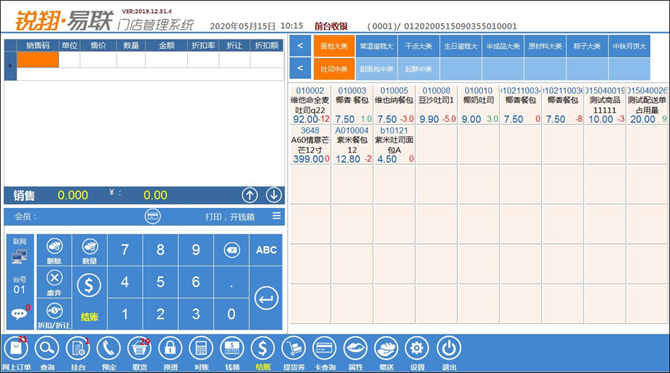Viewport: 670px width, 373px height.
Task: Click the 数量 quantity icon on keypad
Action: (90, 250)
